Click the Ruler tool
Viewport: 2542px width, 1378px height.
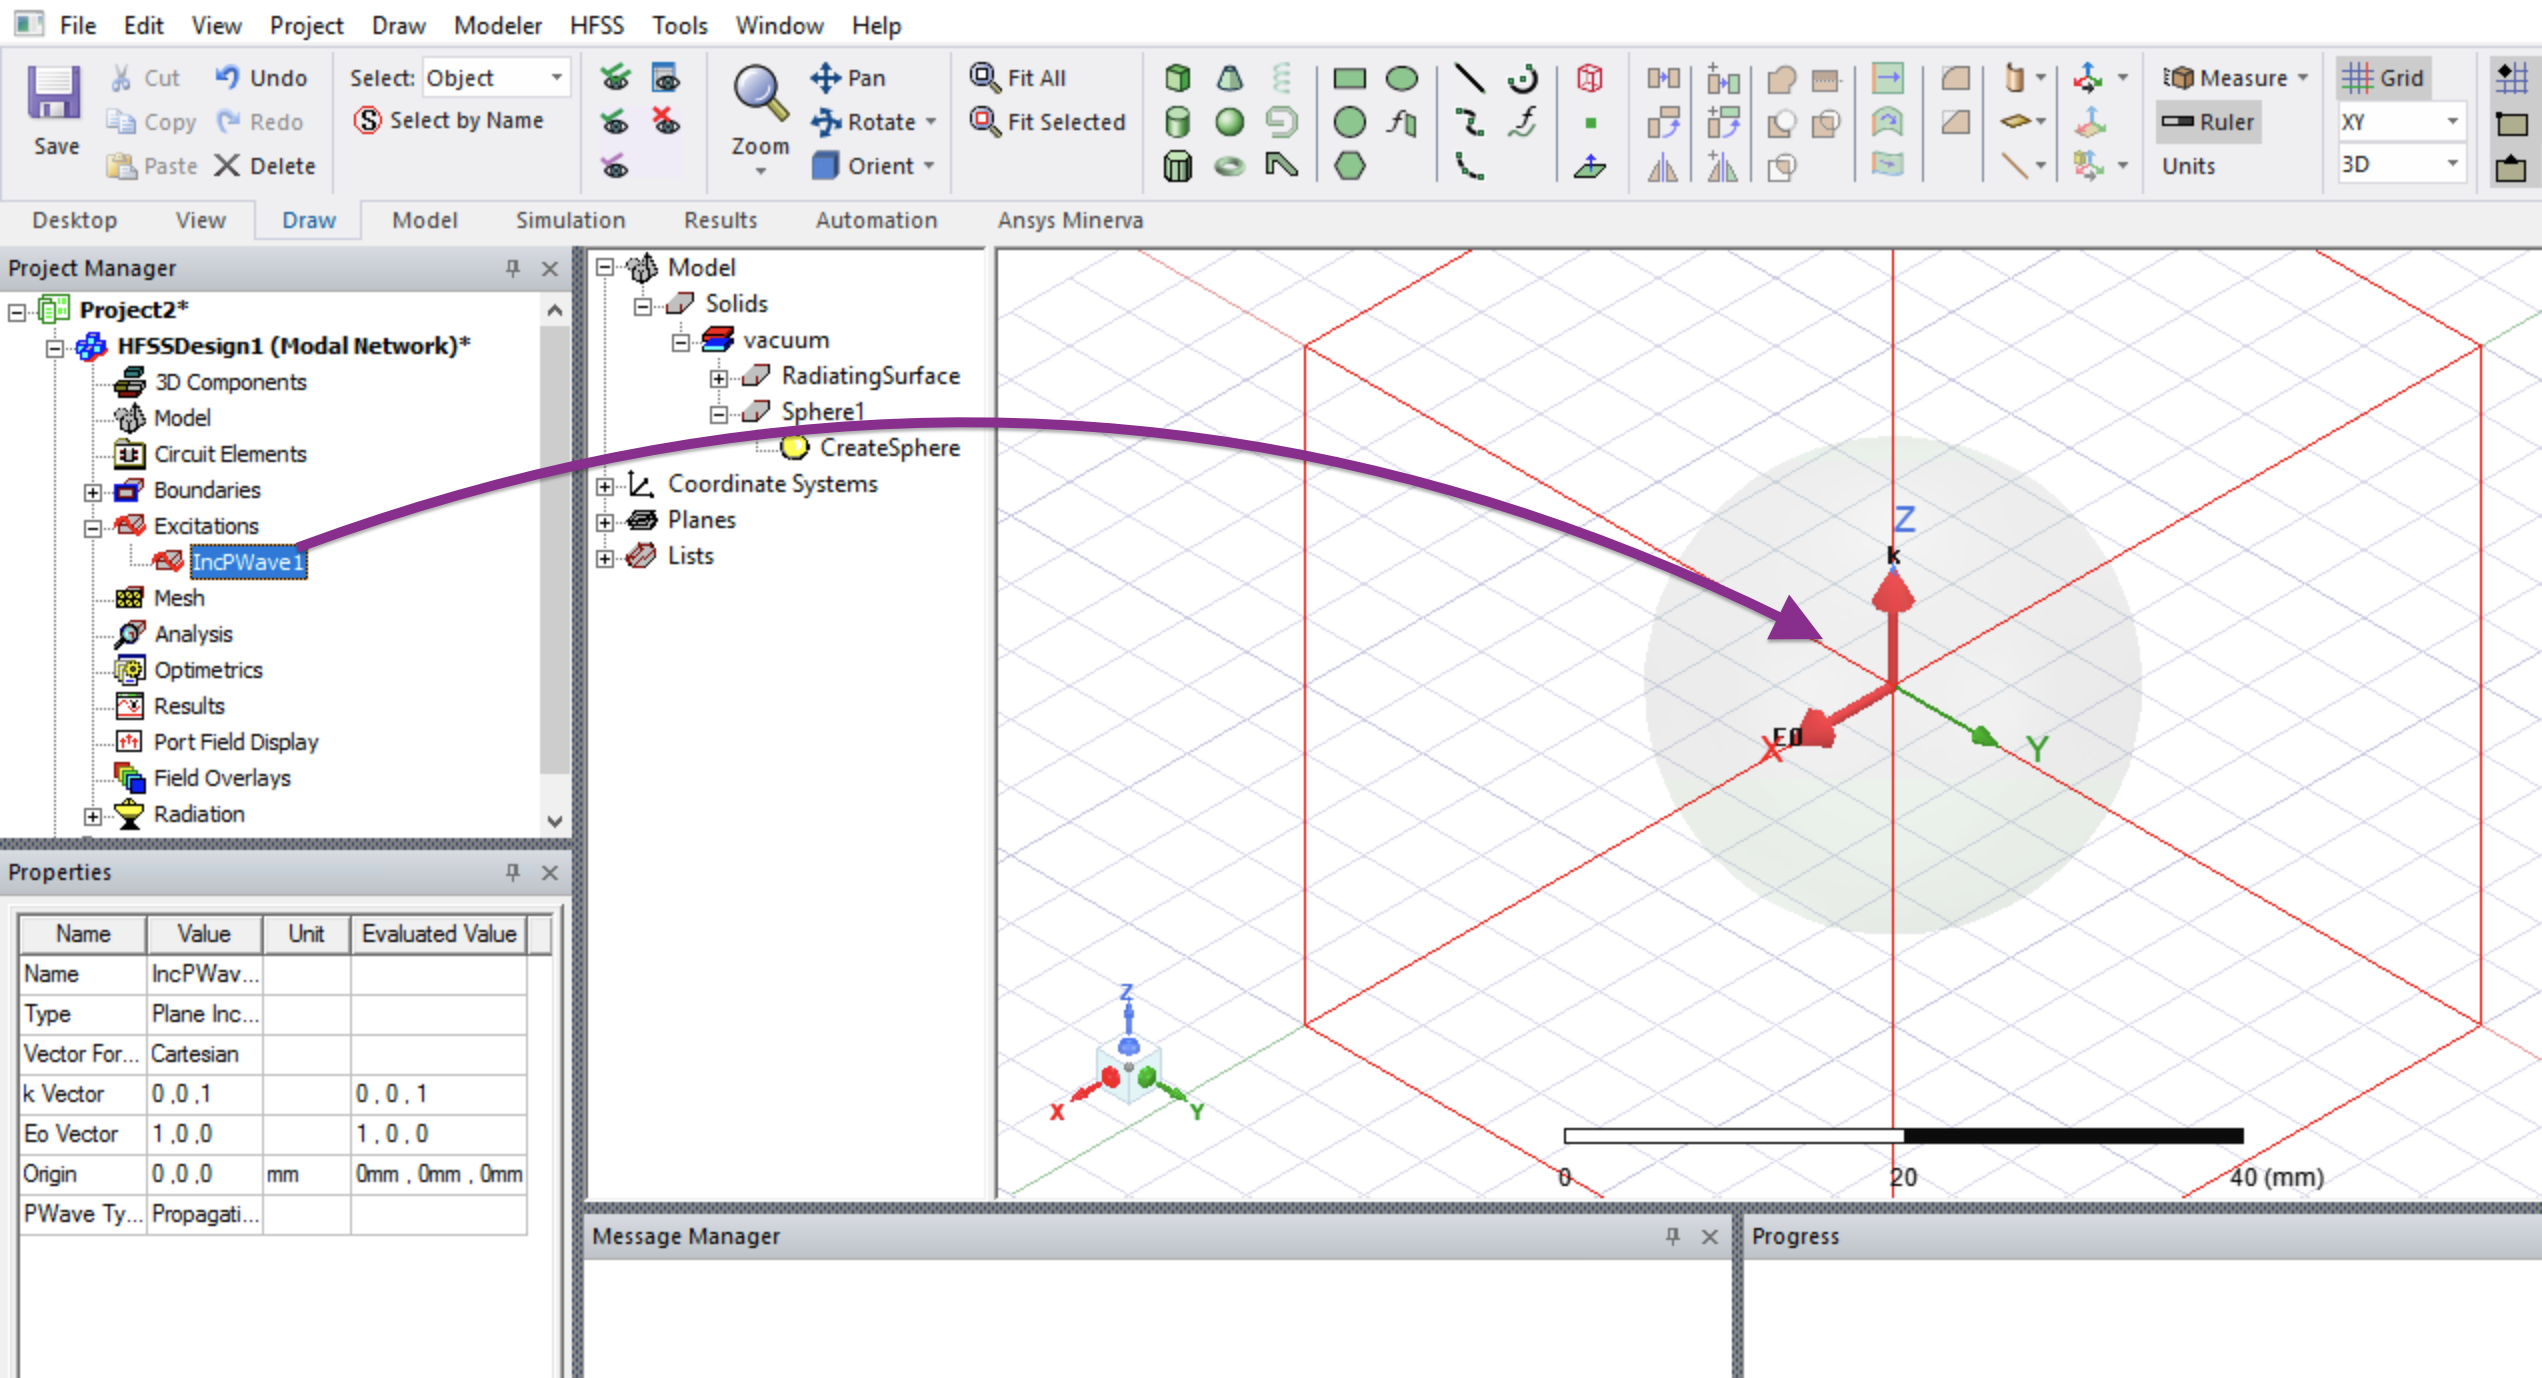[x=2208, y=122]
